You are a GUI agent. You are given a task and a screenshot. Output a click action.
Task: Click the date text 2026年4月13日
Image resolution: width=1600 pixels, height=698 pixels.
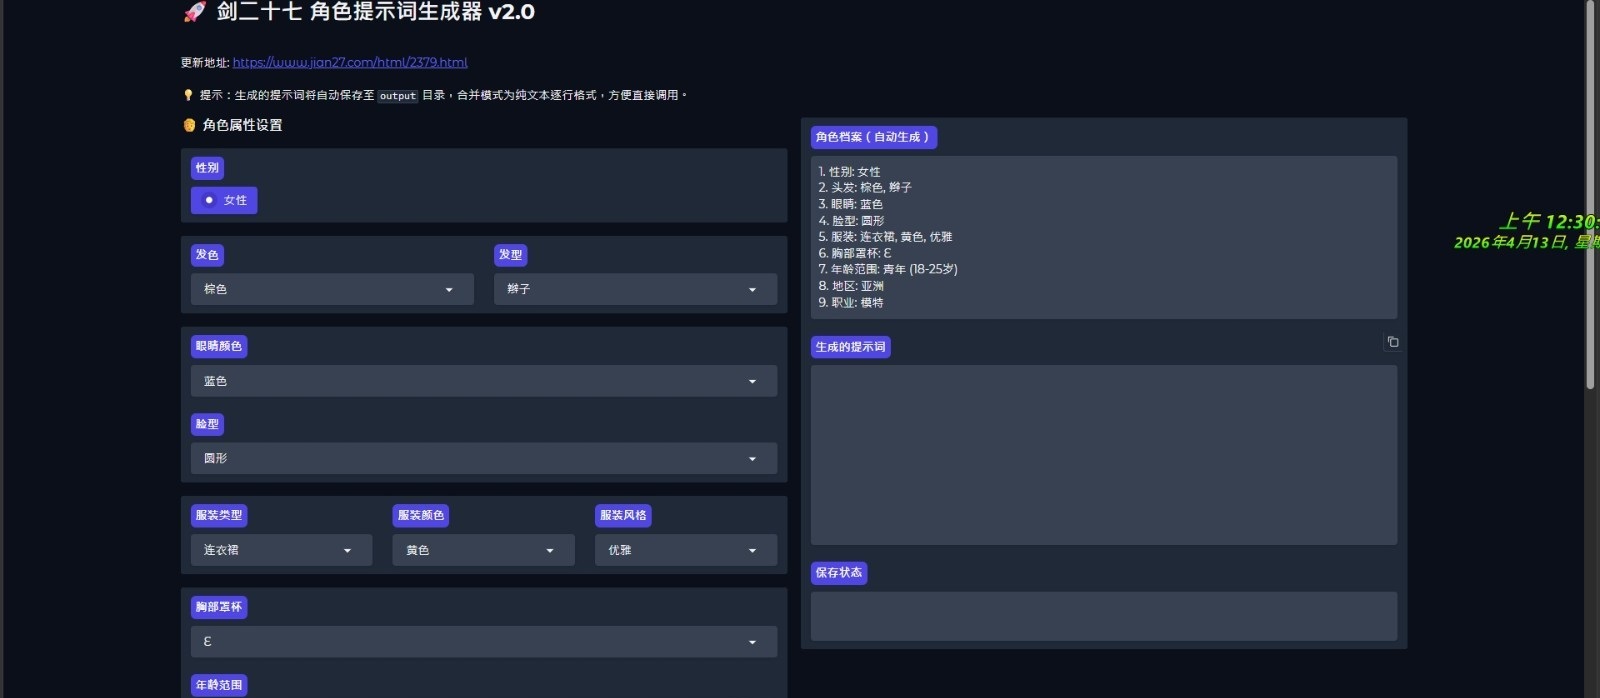tap(1510, 242)
